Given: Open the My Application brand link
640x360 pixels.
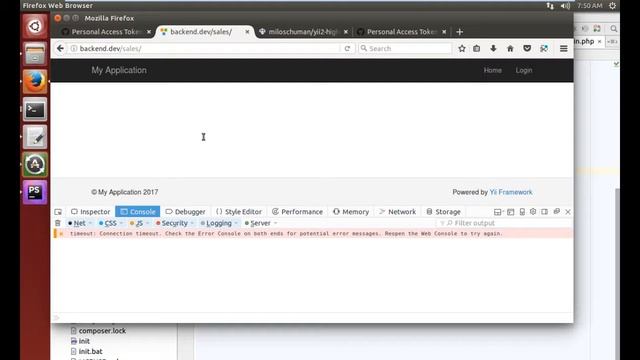Looking at the screenshot, I should click(x=119, y=70).
